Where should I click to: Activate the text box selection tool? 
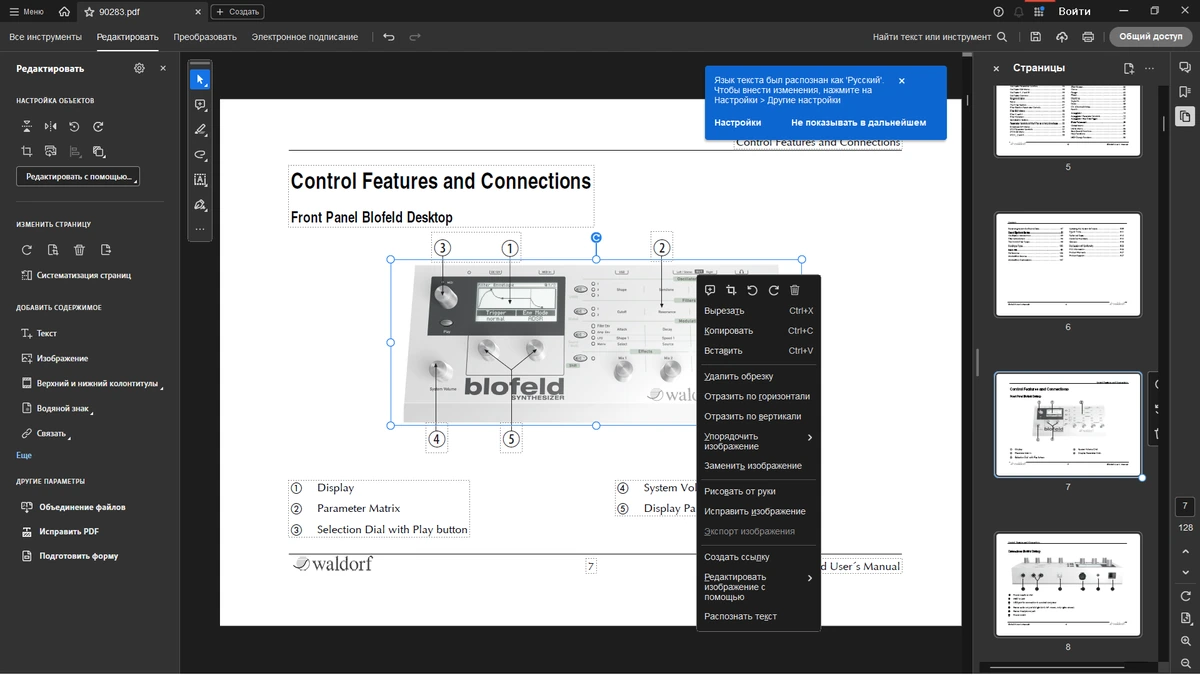[200, 180]
